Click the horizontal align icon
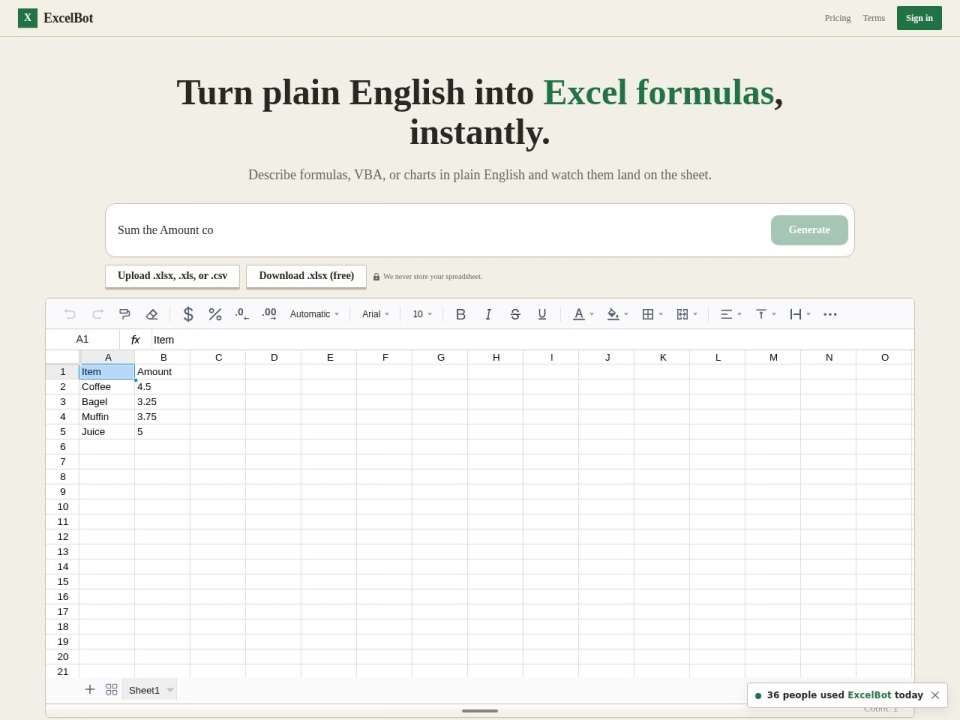This screenshot has width=960, height=720. (726, 314)
